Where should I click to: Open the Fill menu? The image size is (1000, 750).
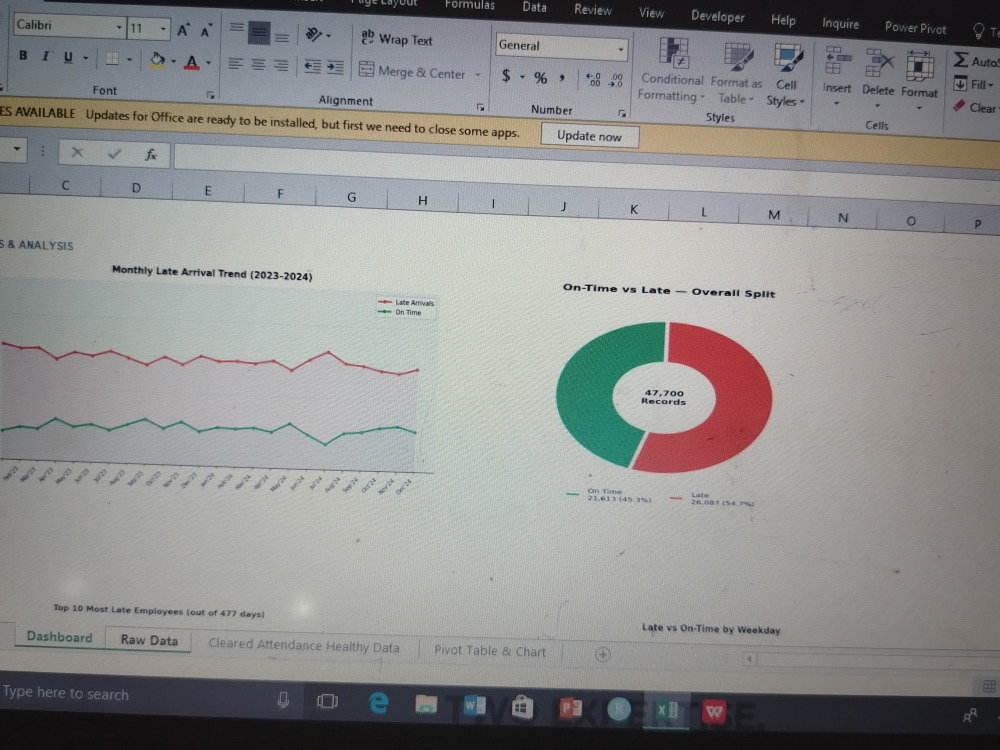coord(974,84)
